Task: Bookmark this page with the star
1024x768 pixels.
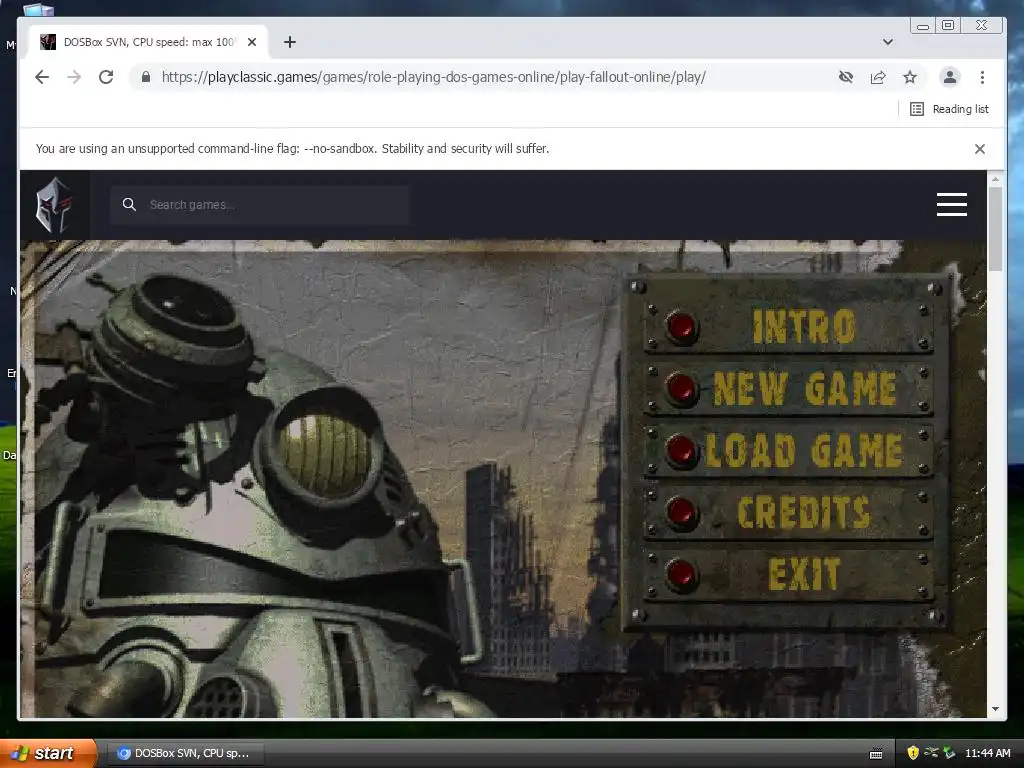Action: pyautogui.click(x=910, y=77)
